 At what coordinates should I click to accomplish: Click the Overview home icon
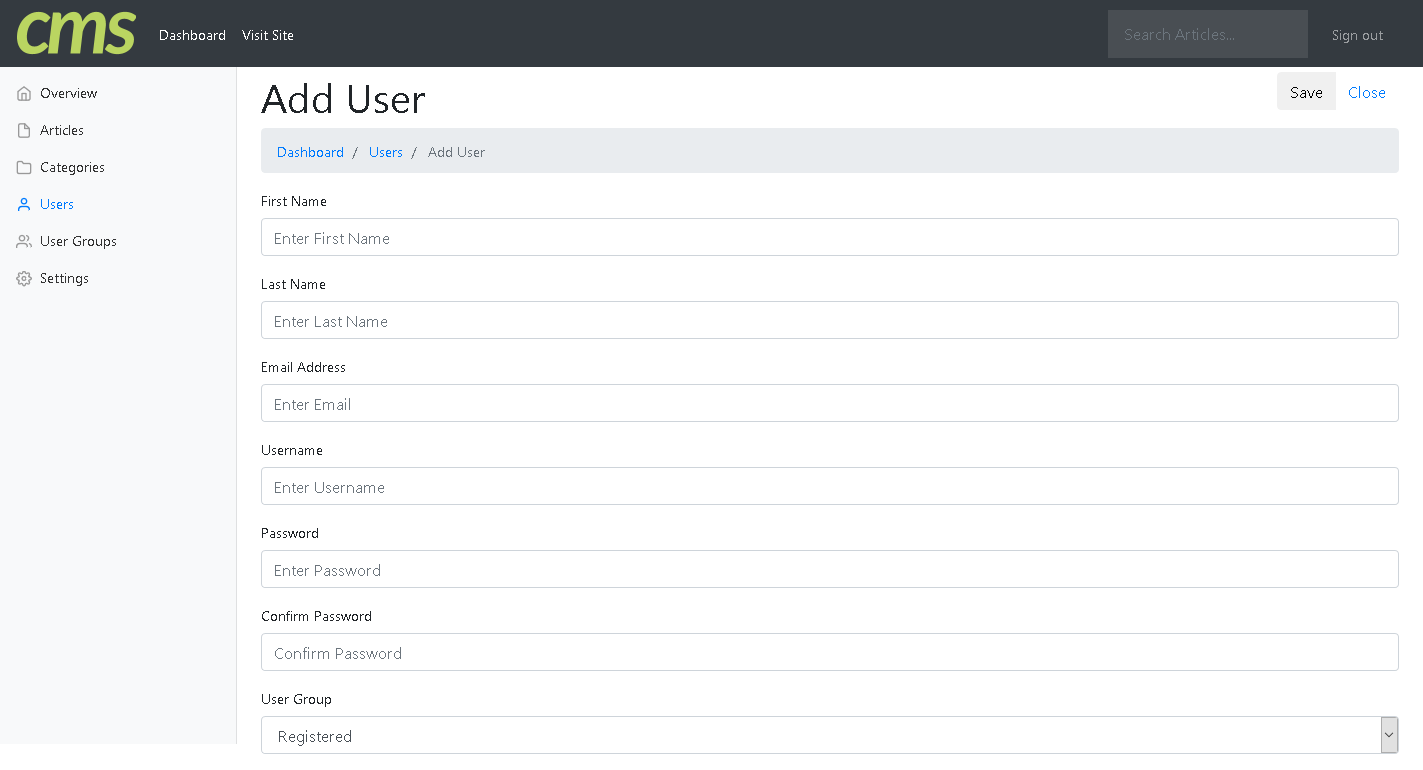click(24, 94)
